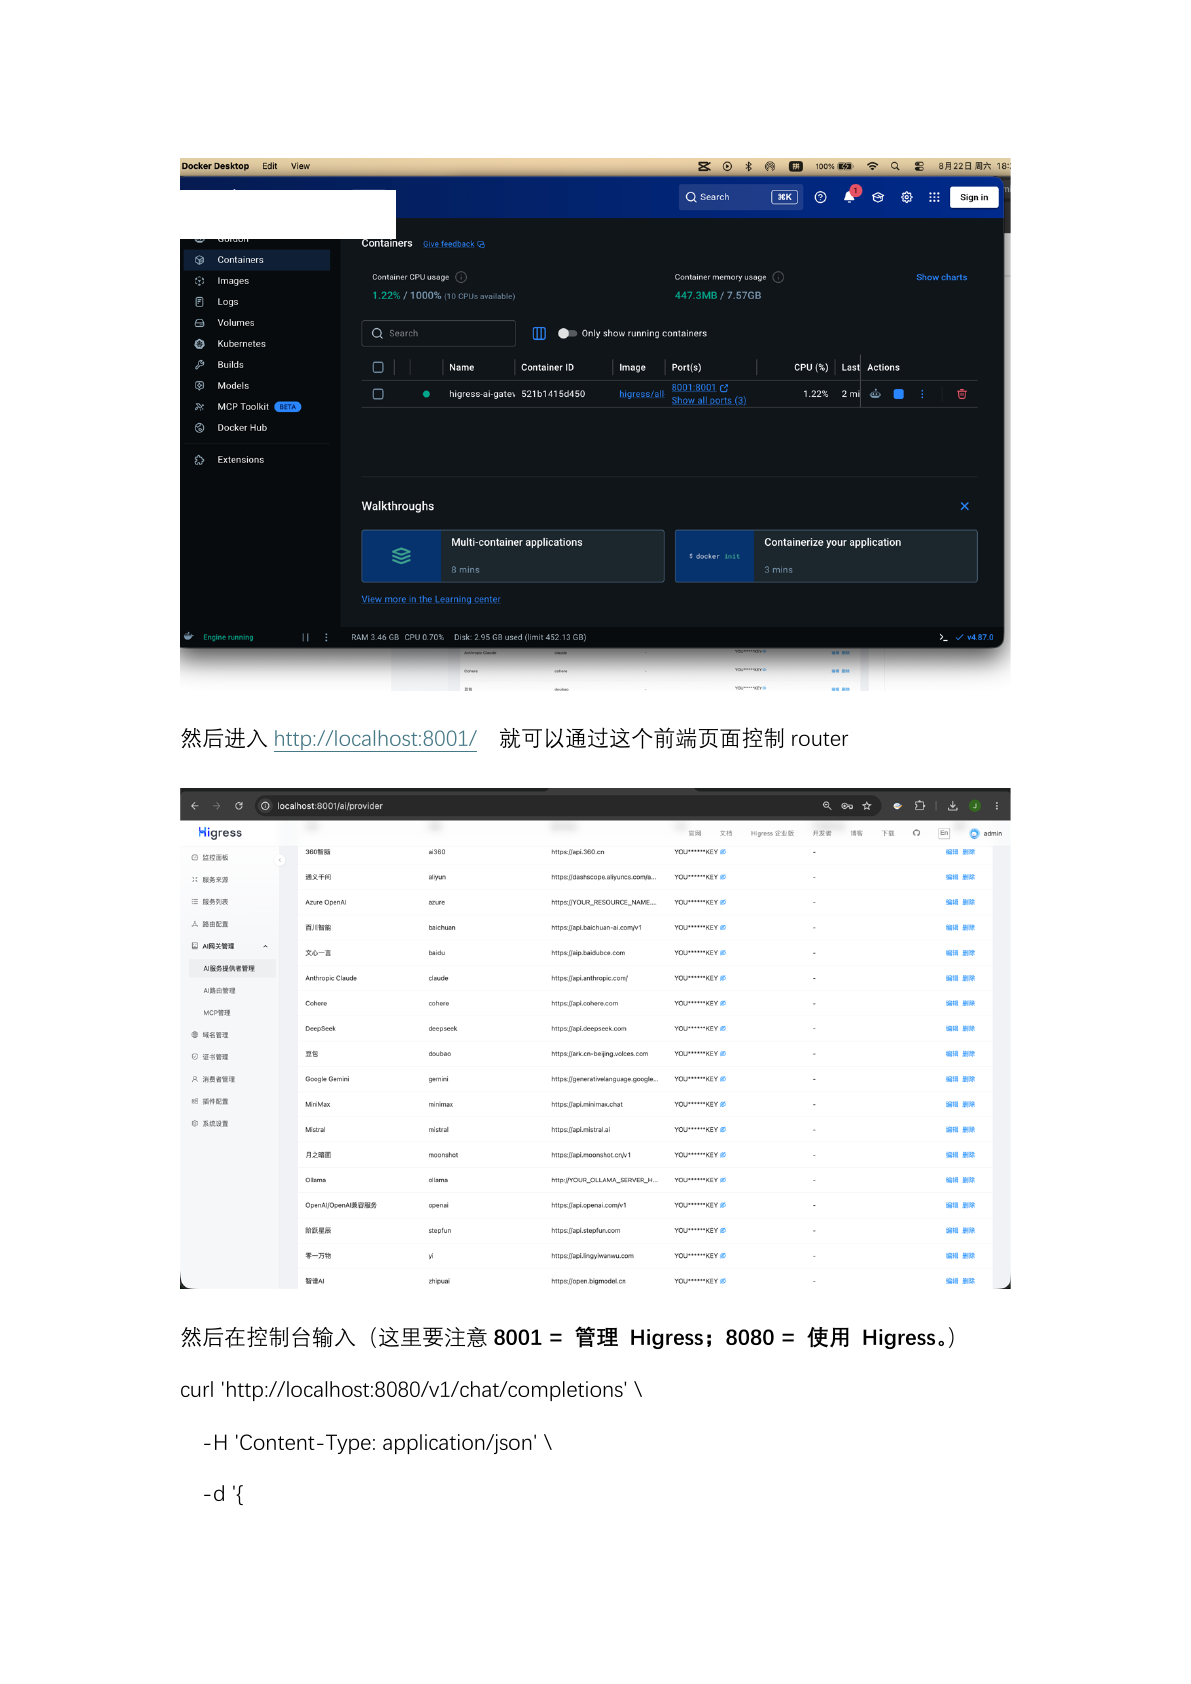Check the higress-ai-gateway row checkbox
This screenshot has height=1684, width=1191.
(378, 394)
